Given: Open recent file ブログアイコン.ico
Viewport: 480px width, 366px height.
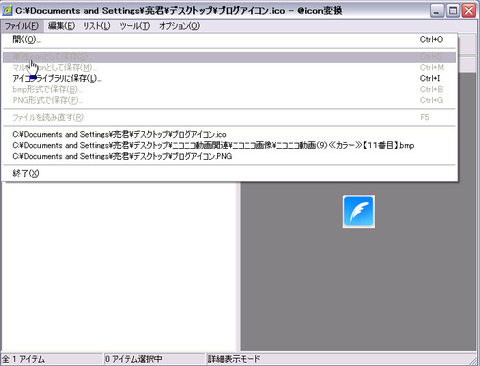Looking at the screenshot, I should (x=229, y=135).
